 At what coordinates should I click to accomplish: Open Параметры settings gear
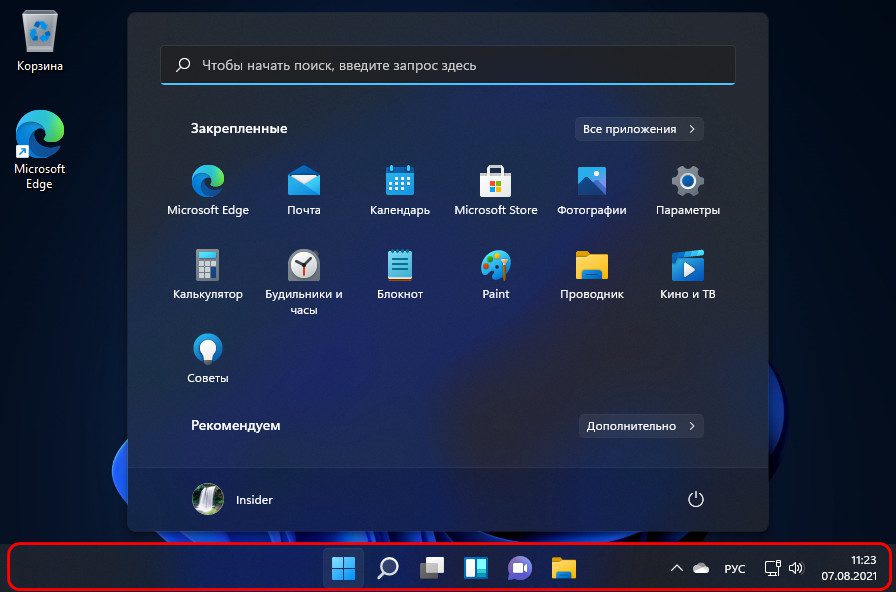687,190
